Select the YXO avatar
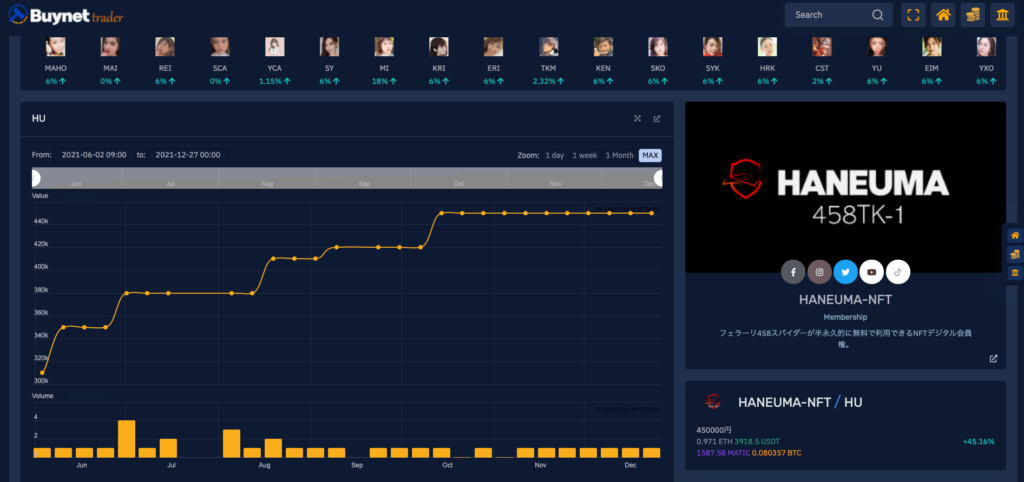The width and height of the screenshot is (1024, 482). [986, 46]
